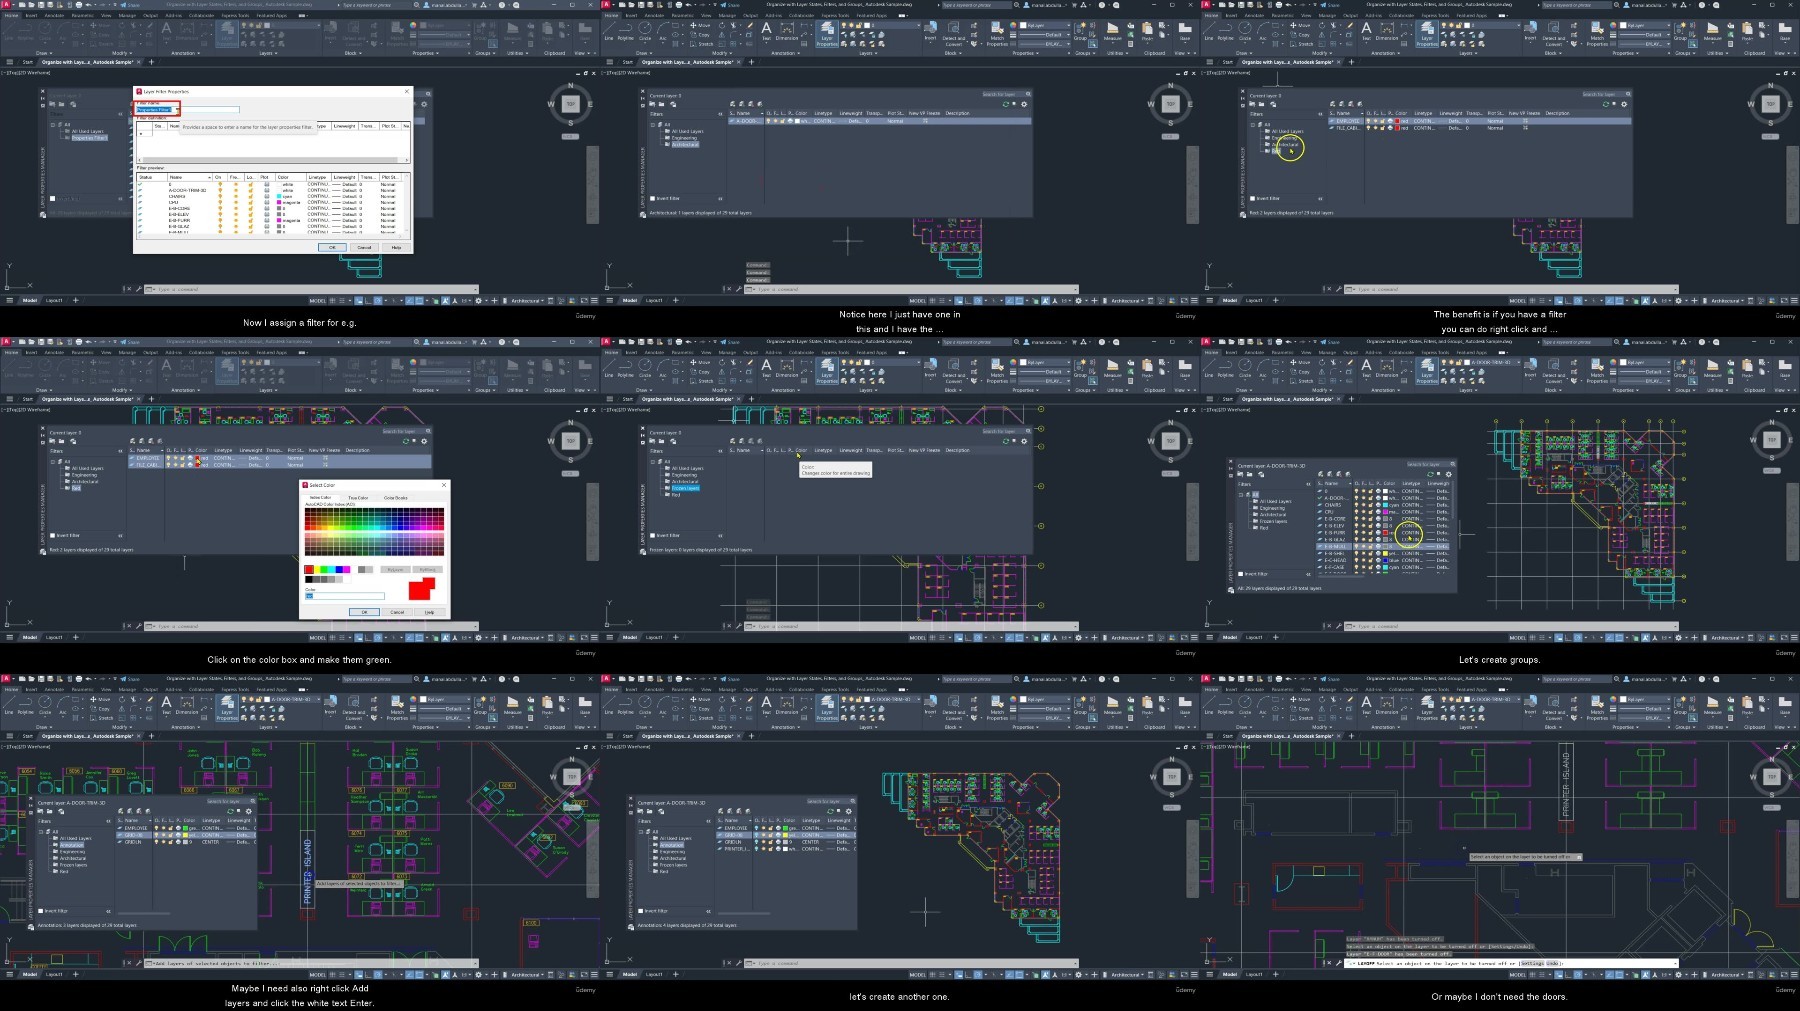Screen dimensions: 1800x1011
Task: Switch to True Color tab in Select Color
Action: click(357, 497)
